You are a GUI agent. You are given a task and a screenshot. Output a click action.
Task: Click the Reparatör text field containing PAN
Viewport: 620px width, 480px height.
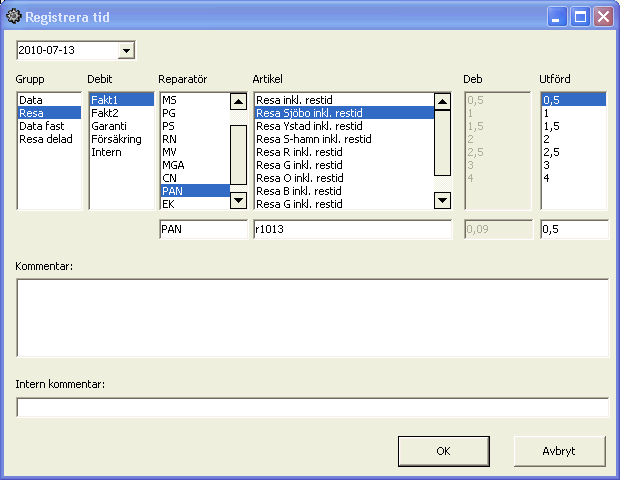(203, 230)
